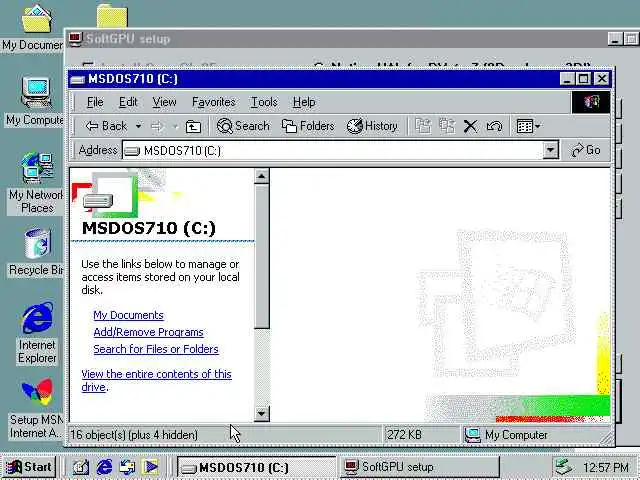The height and width of the screenshot is (480, 640).
Task: Click the Copy To toolbar icon
Action: [447, 126]
